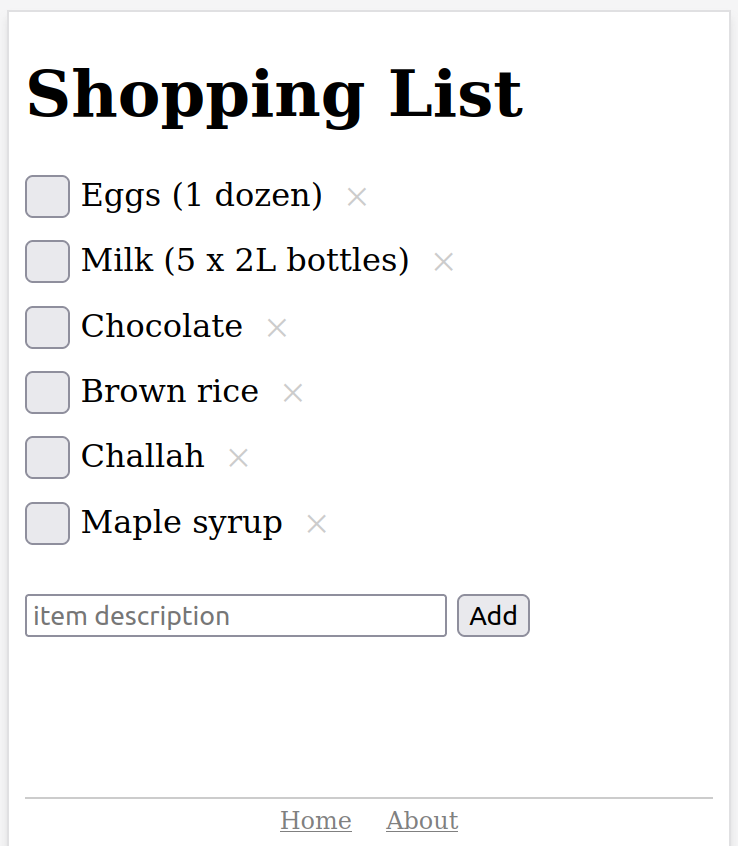Remove Challah with the × icon
Viewport: 738px width, 846px height.
(x=238, y=458)
